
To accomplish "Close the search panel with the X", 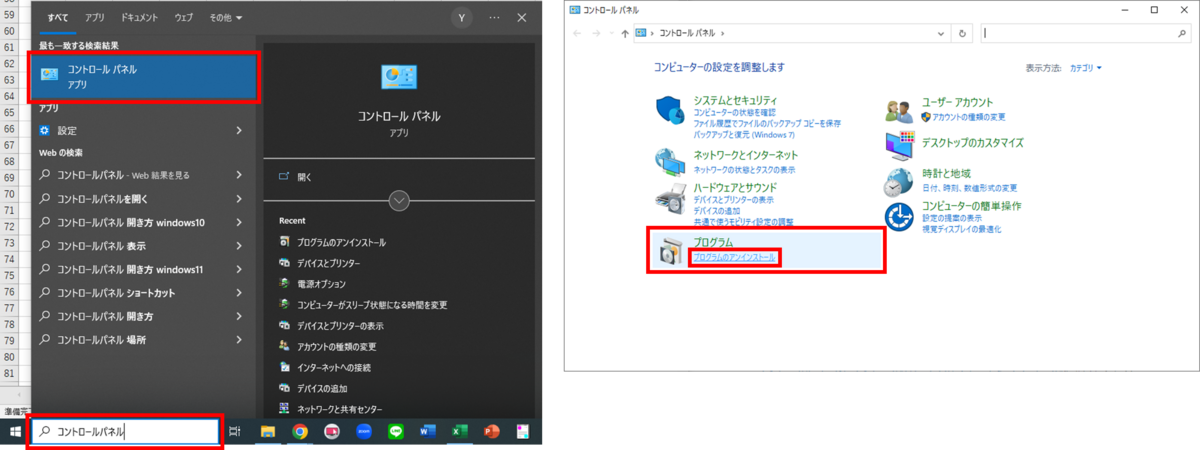I will click(521, 17).
